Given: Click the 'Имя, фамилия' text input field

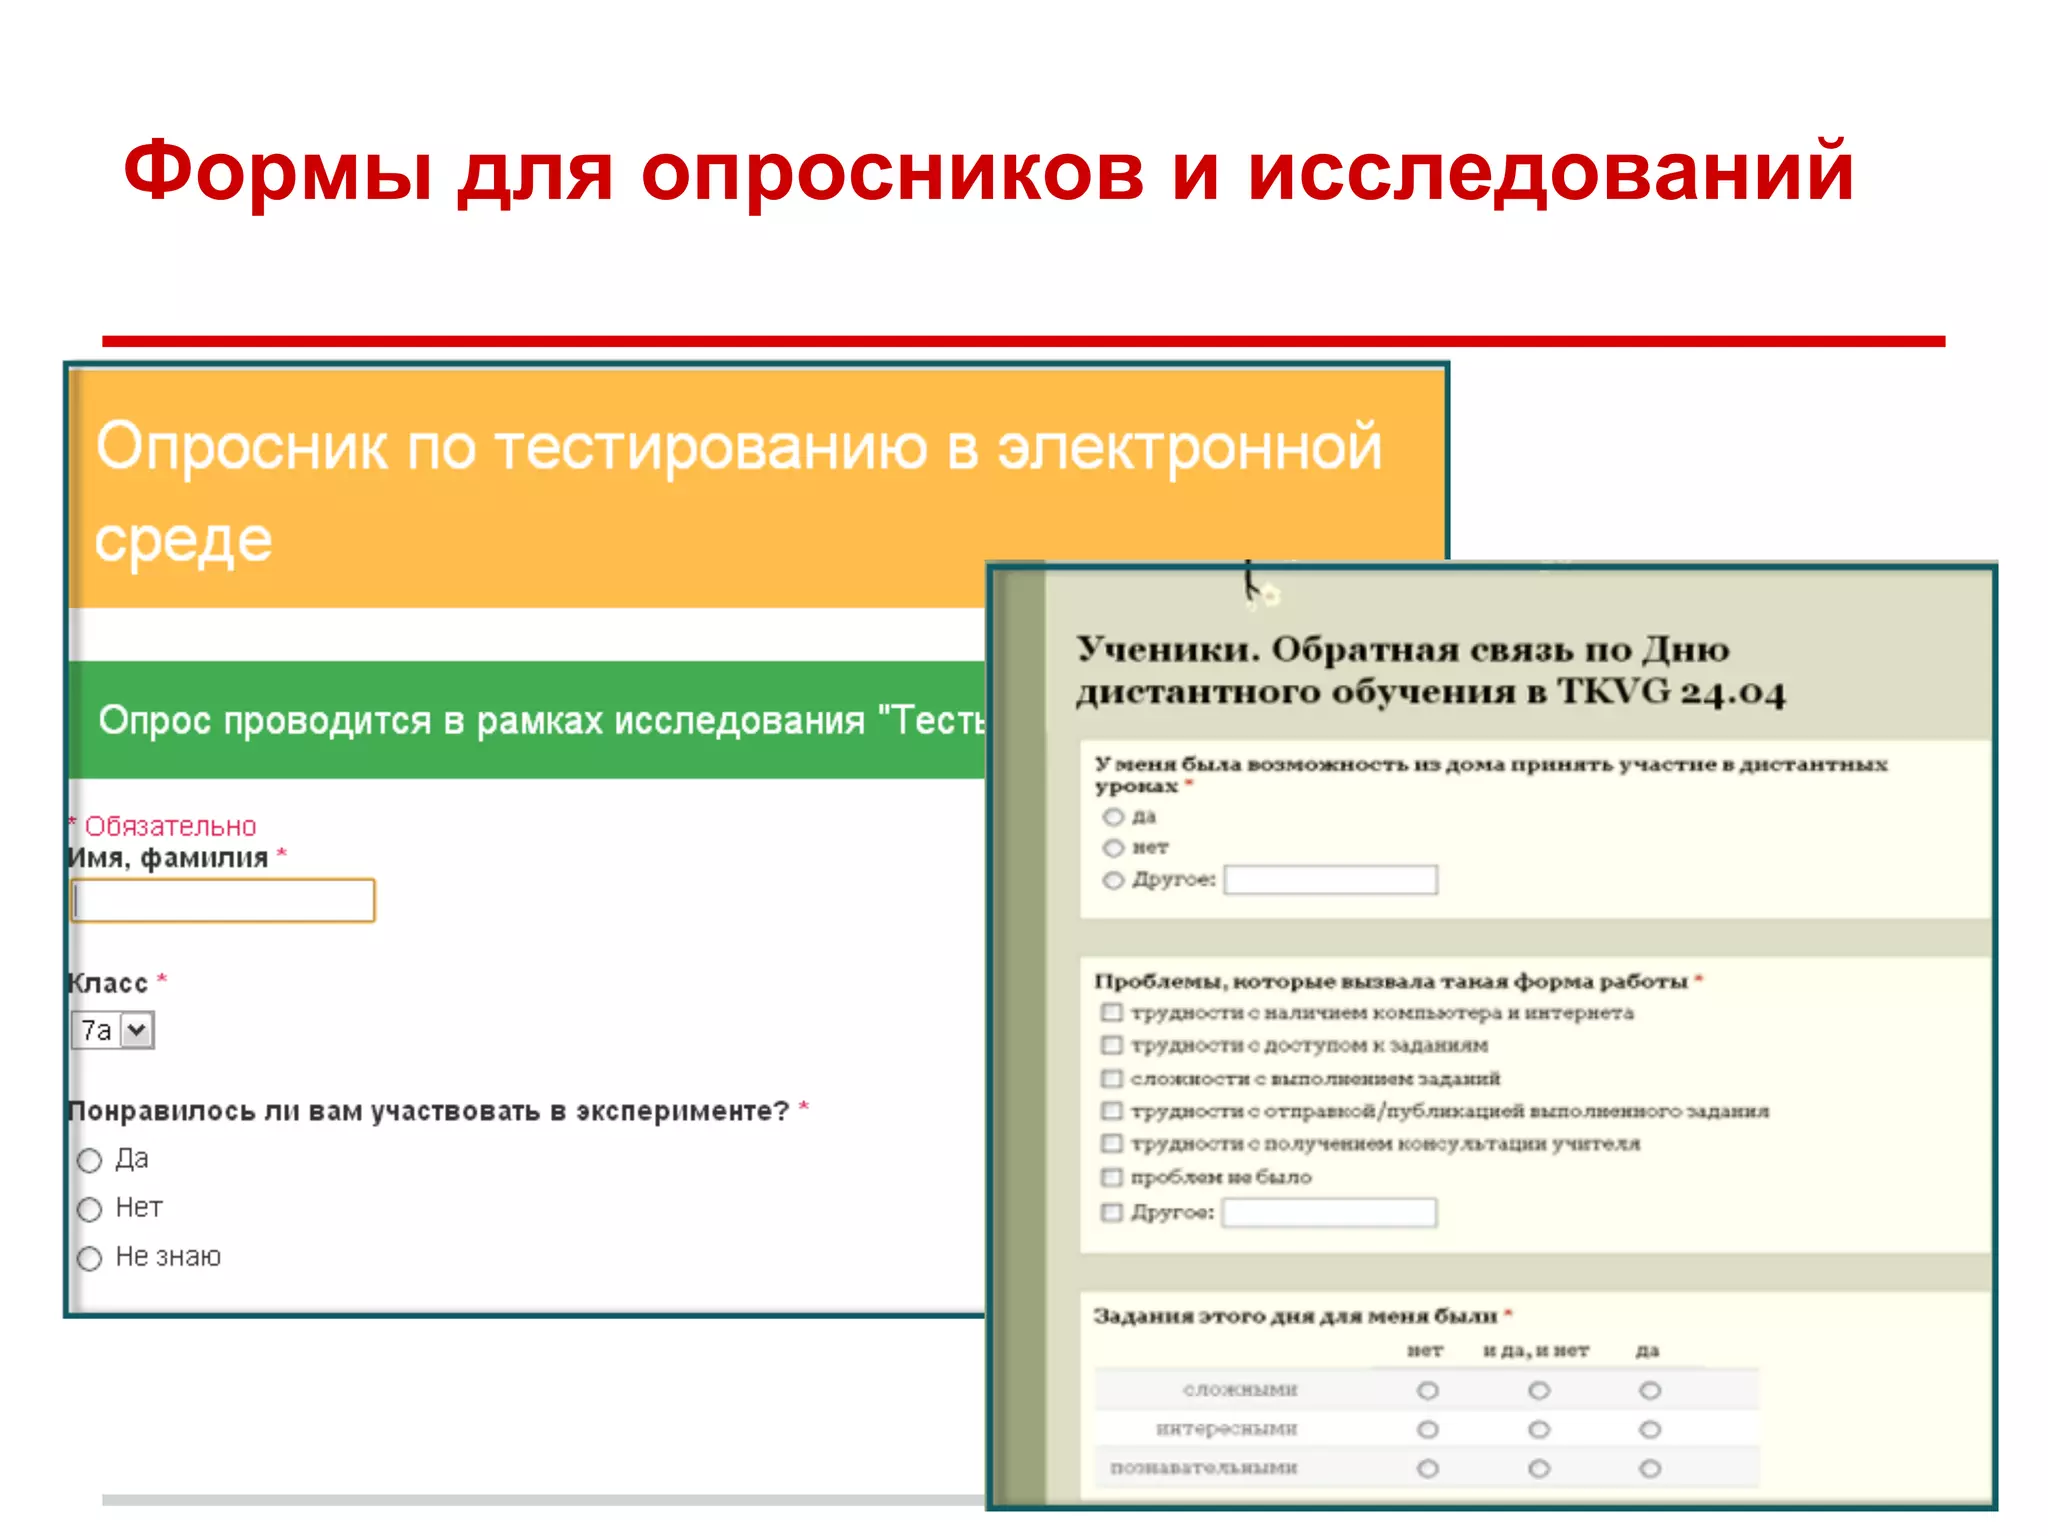Looking at the screenshot, I should point(224,900).
